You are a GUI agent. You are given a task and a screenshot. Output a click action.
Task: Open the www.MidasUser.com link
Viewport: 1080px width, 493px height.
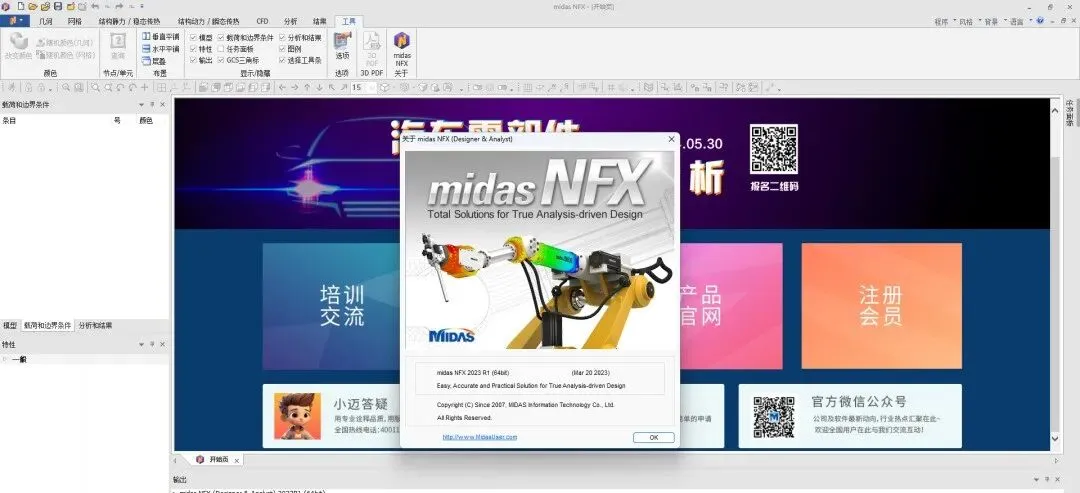479,437
